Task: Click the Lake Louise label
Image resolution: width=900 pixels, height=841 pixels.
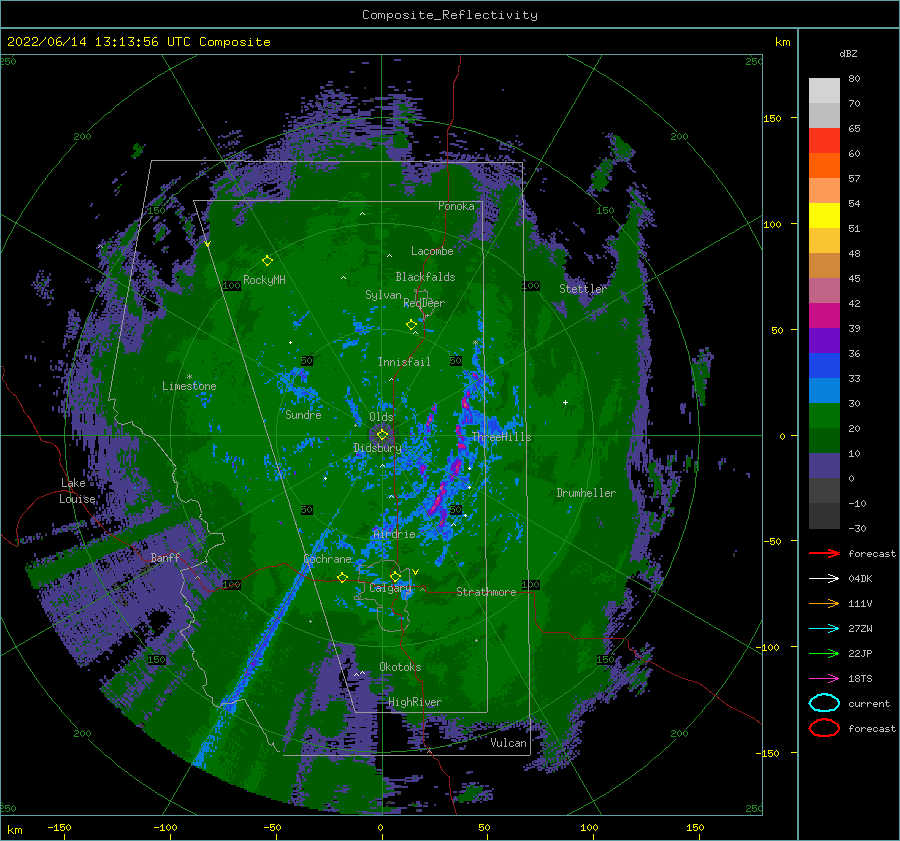Action: click(77, 491)
